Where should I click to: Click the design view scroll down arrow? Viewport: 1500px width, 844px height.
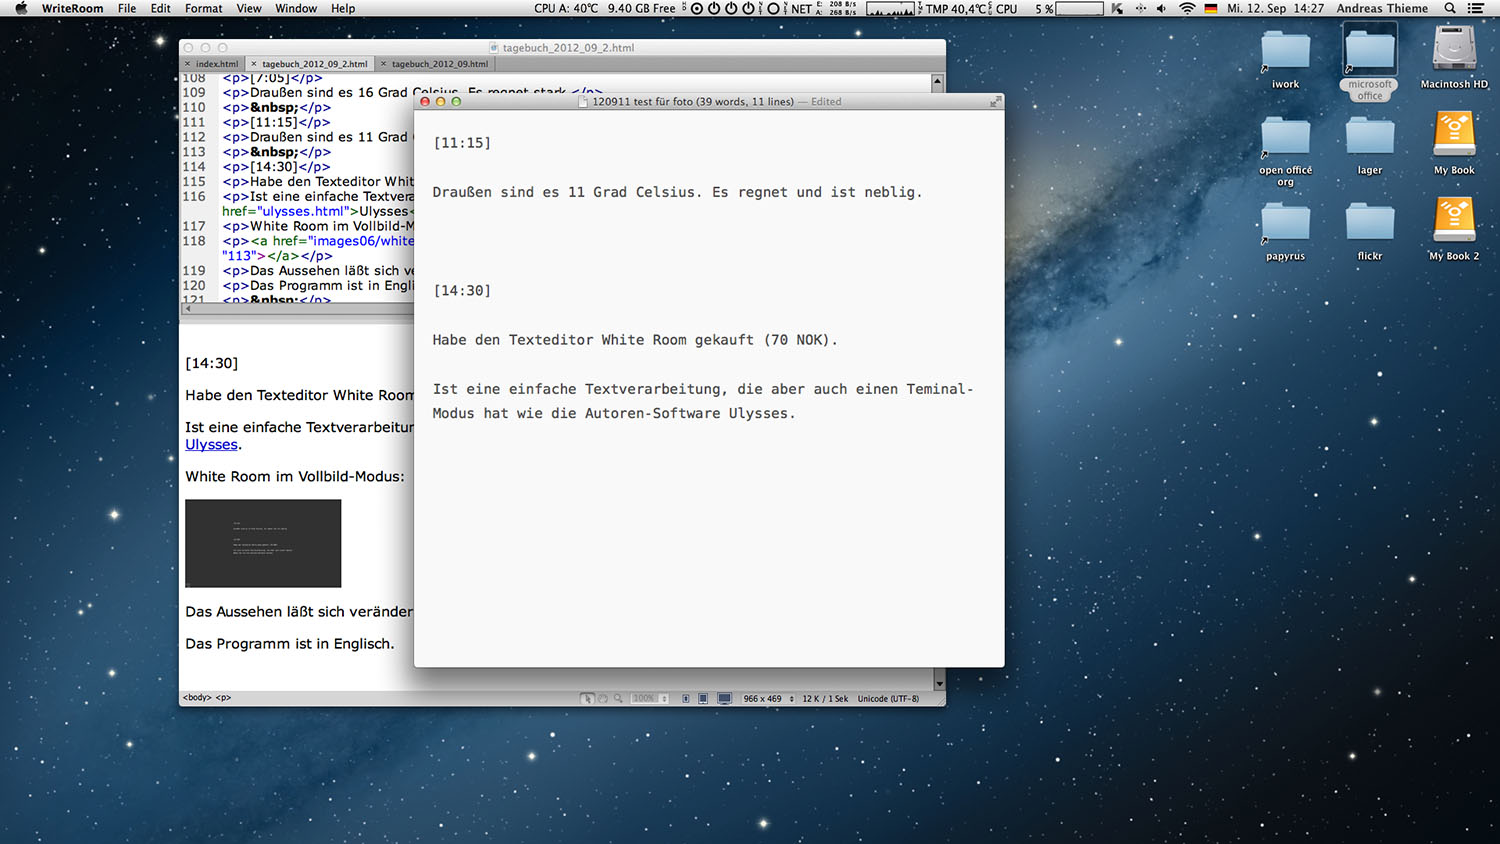pos(939,684)
